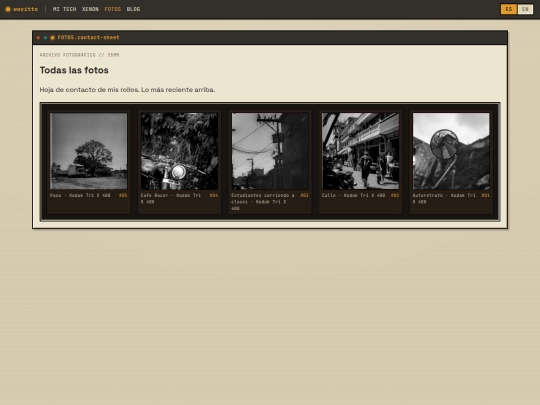Click the FOTOS.contact-sheet window title
540x405 pixels.
89,38
